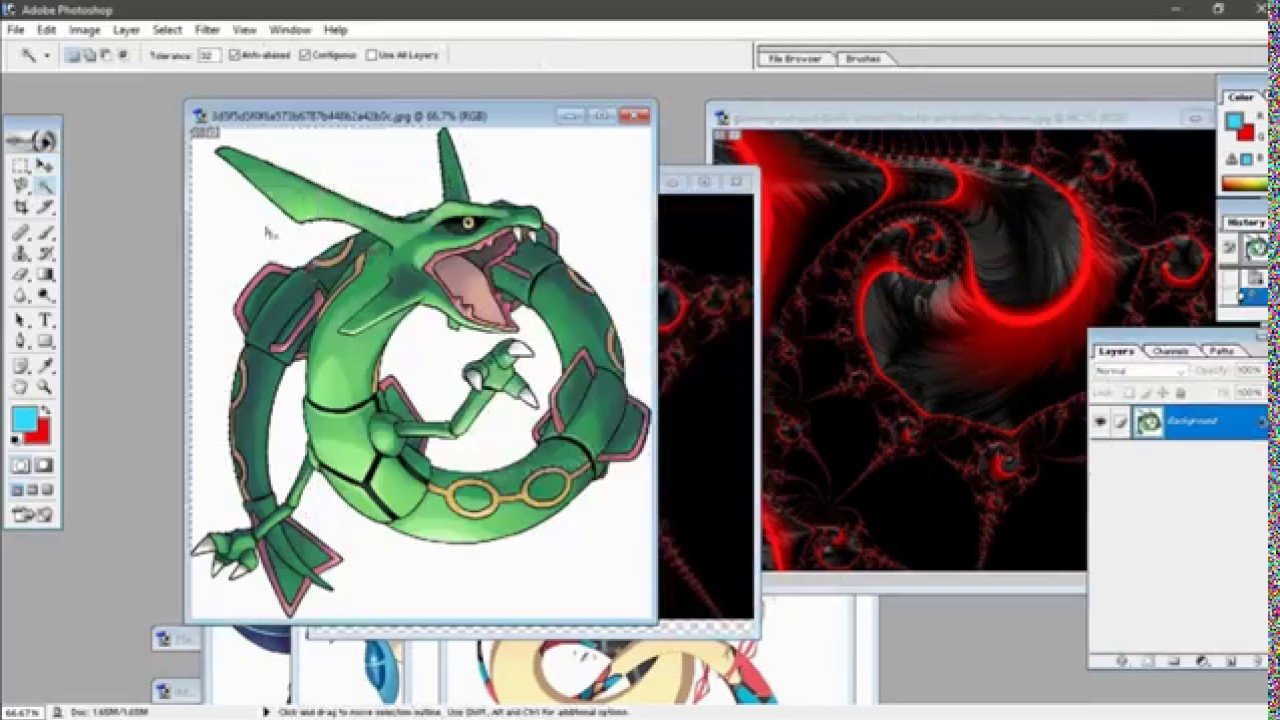Switch to the Channels tab
The image size is (1280, 720).
tap(1170, 351)
